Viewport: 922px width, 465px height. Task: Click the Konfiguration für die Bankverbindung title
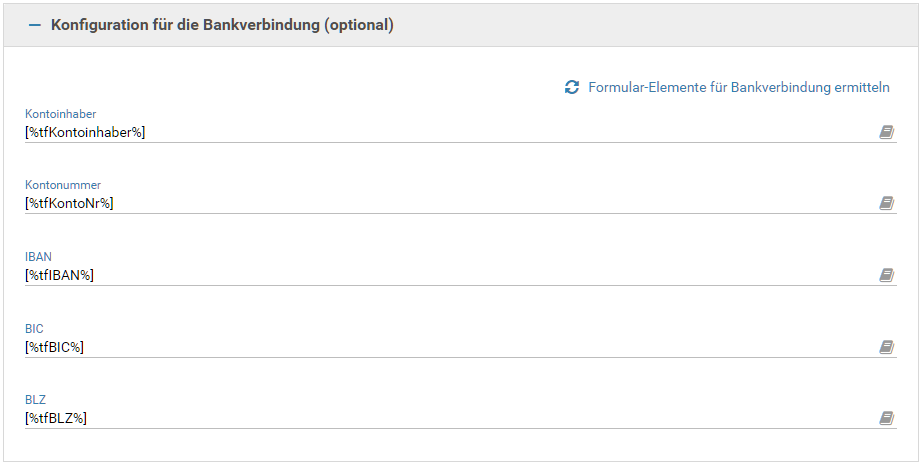click(x=222, y=25)
